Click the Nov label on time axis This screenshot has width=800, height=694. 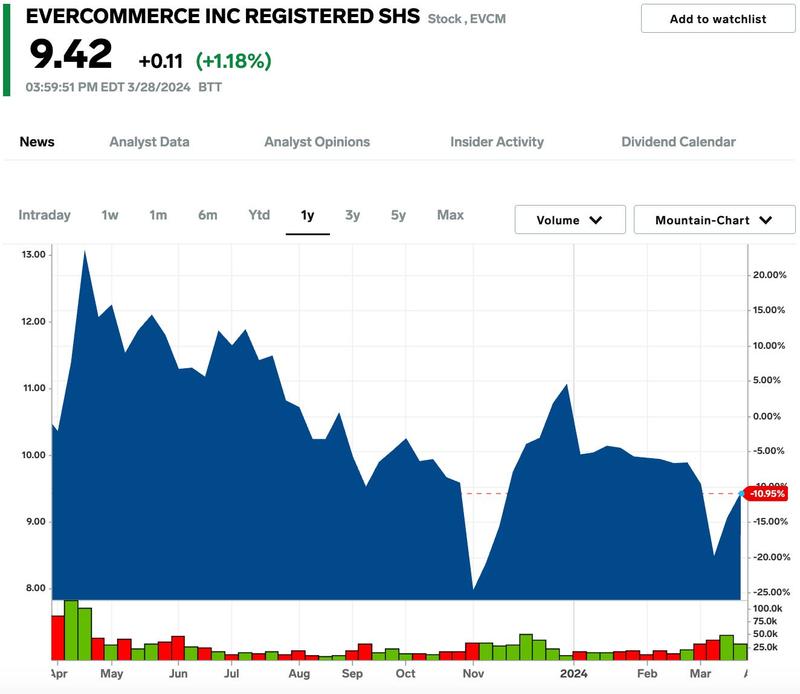click(x=473, y=674)
